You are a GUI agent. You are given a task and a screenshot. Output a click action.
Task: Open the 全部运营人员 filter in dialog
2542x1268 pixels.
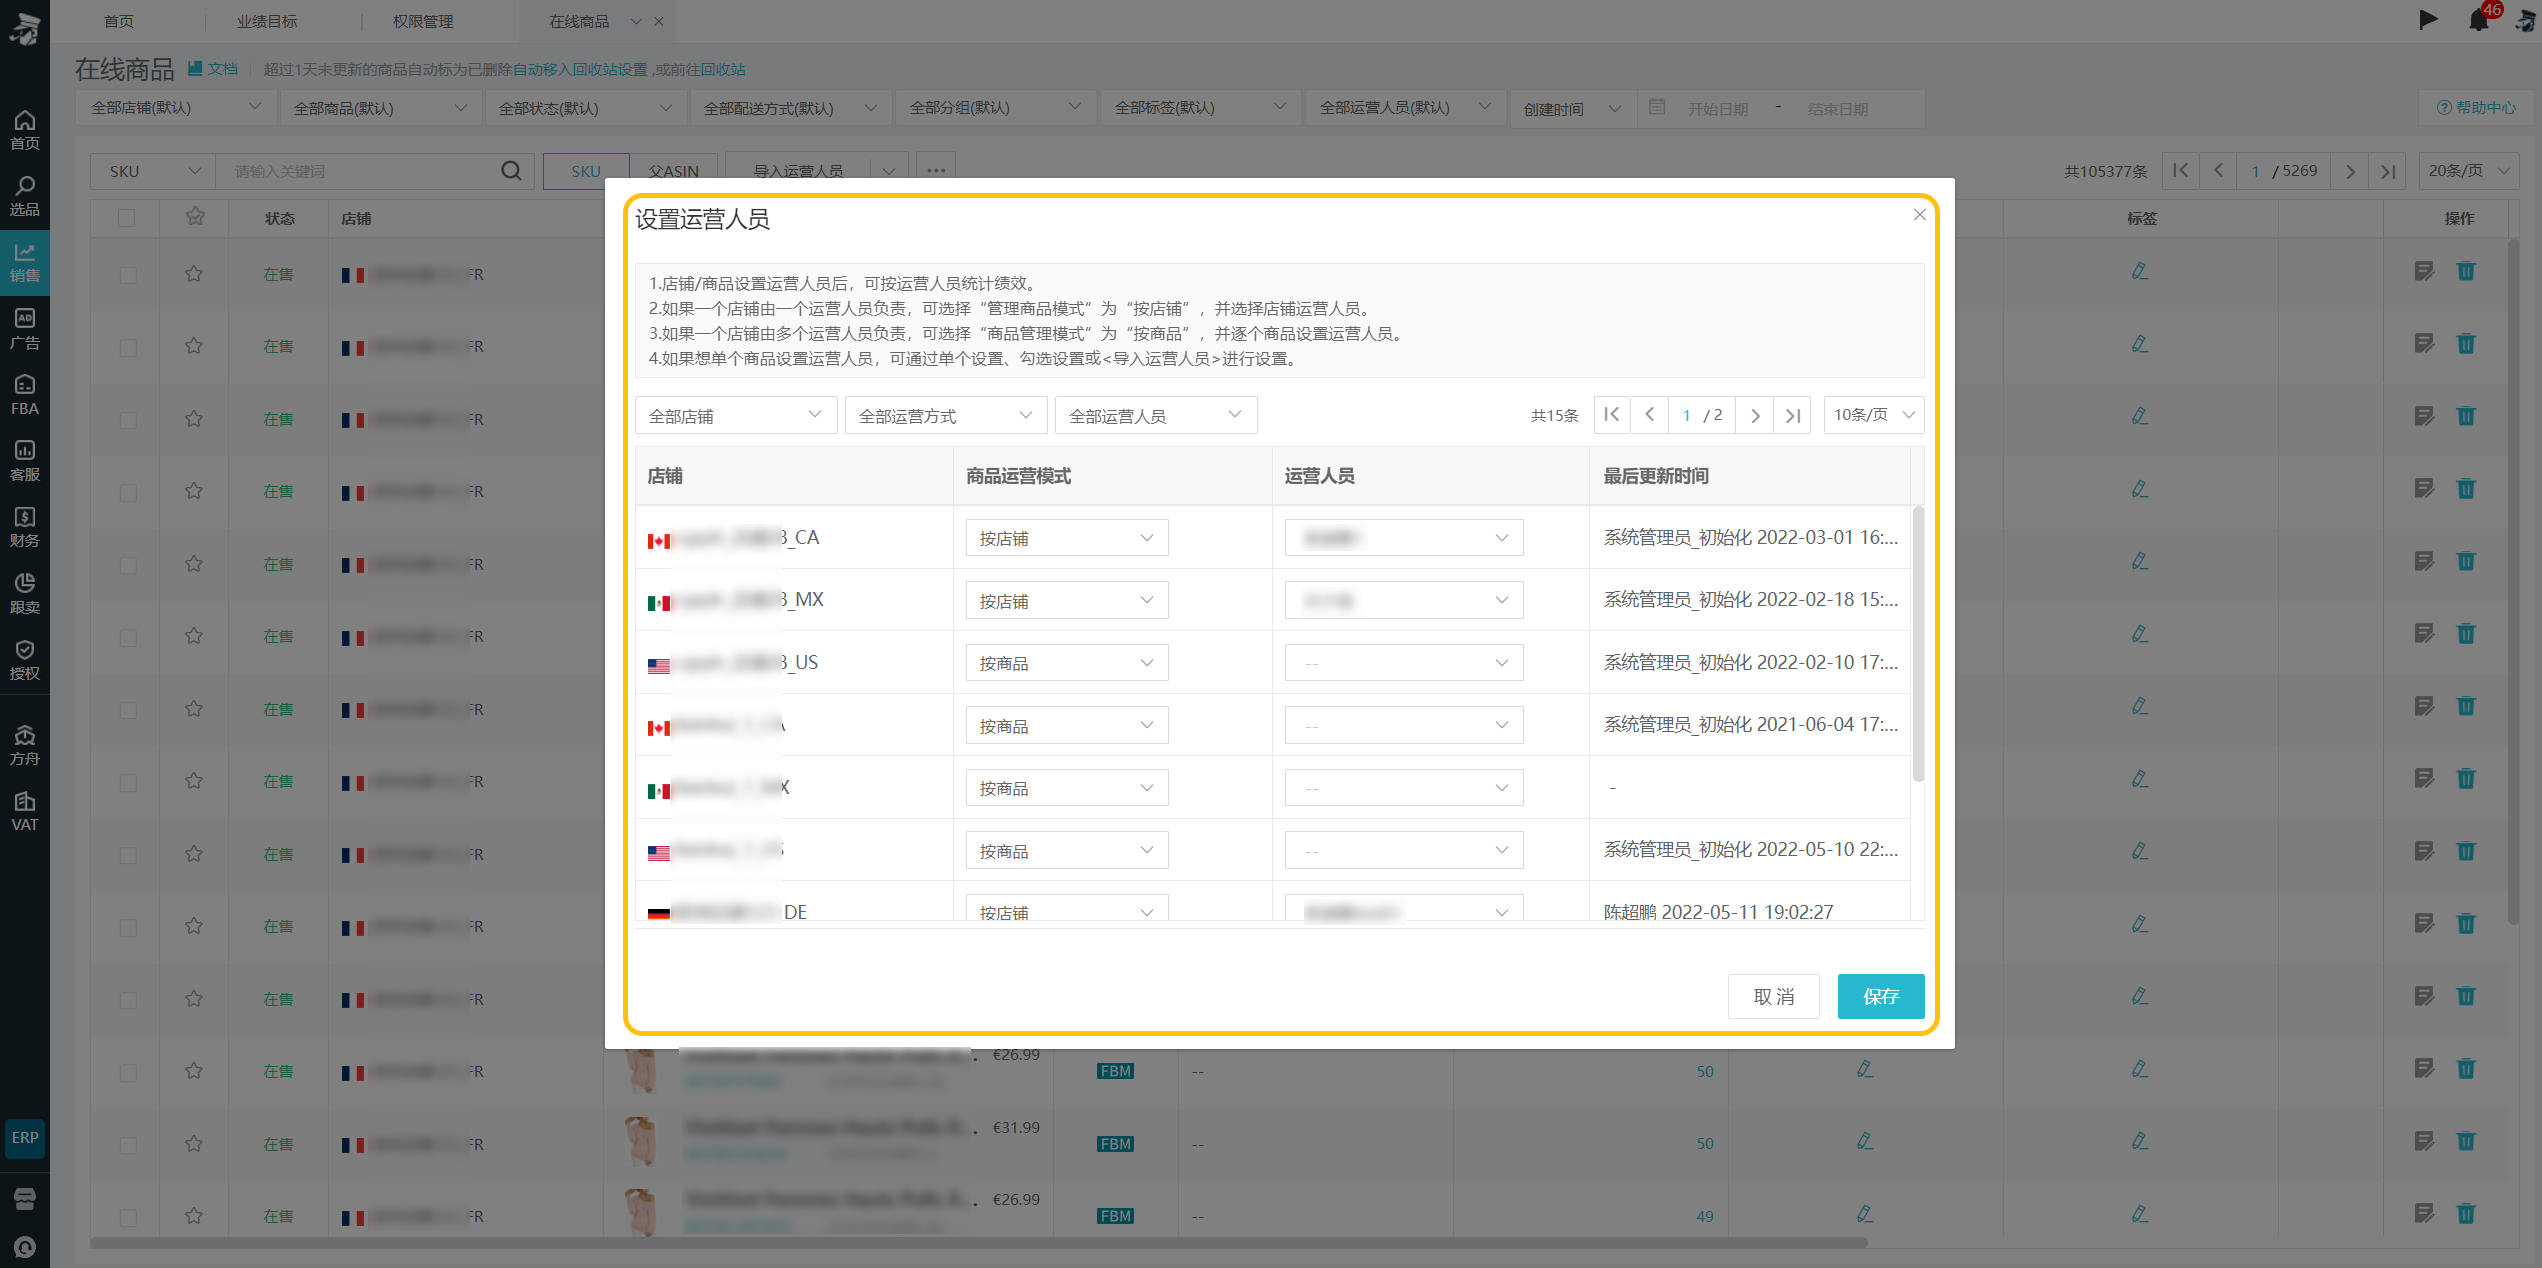point(1155,415)
